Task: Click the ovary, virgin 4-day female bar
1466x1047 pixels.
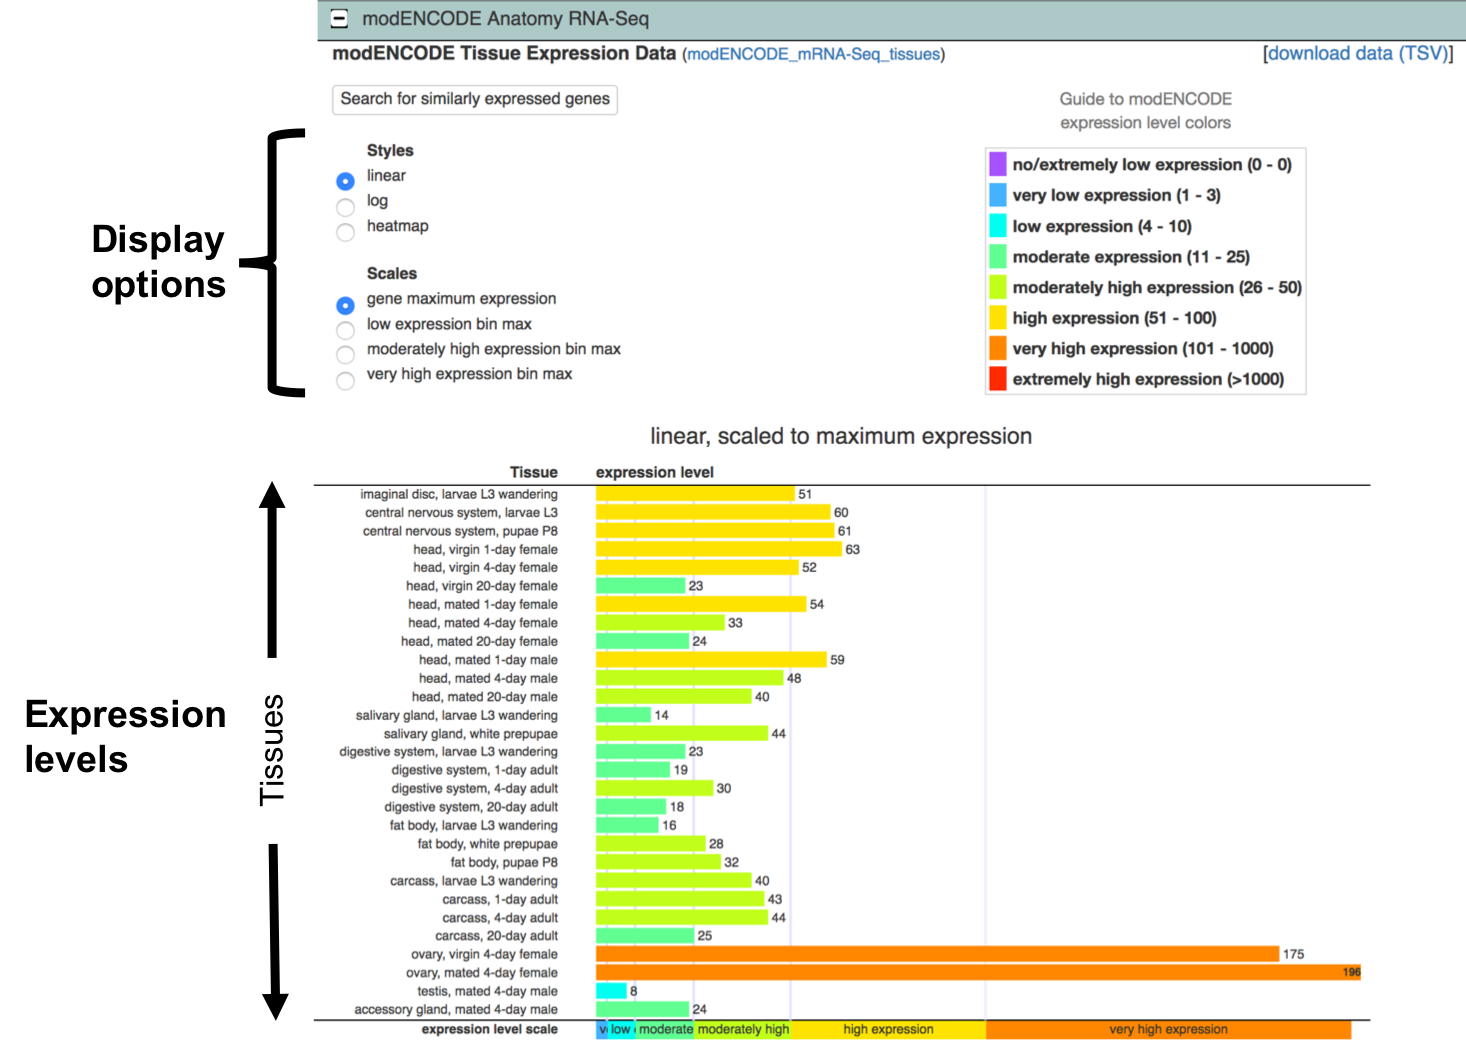Action: [x=937, y=954]
